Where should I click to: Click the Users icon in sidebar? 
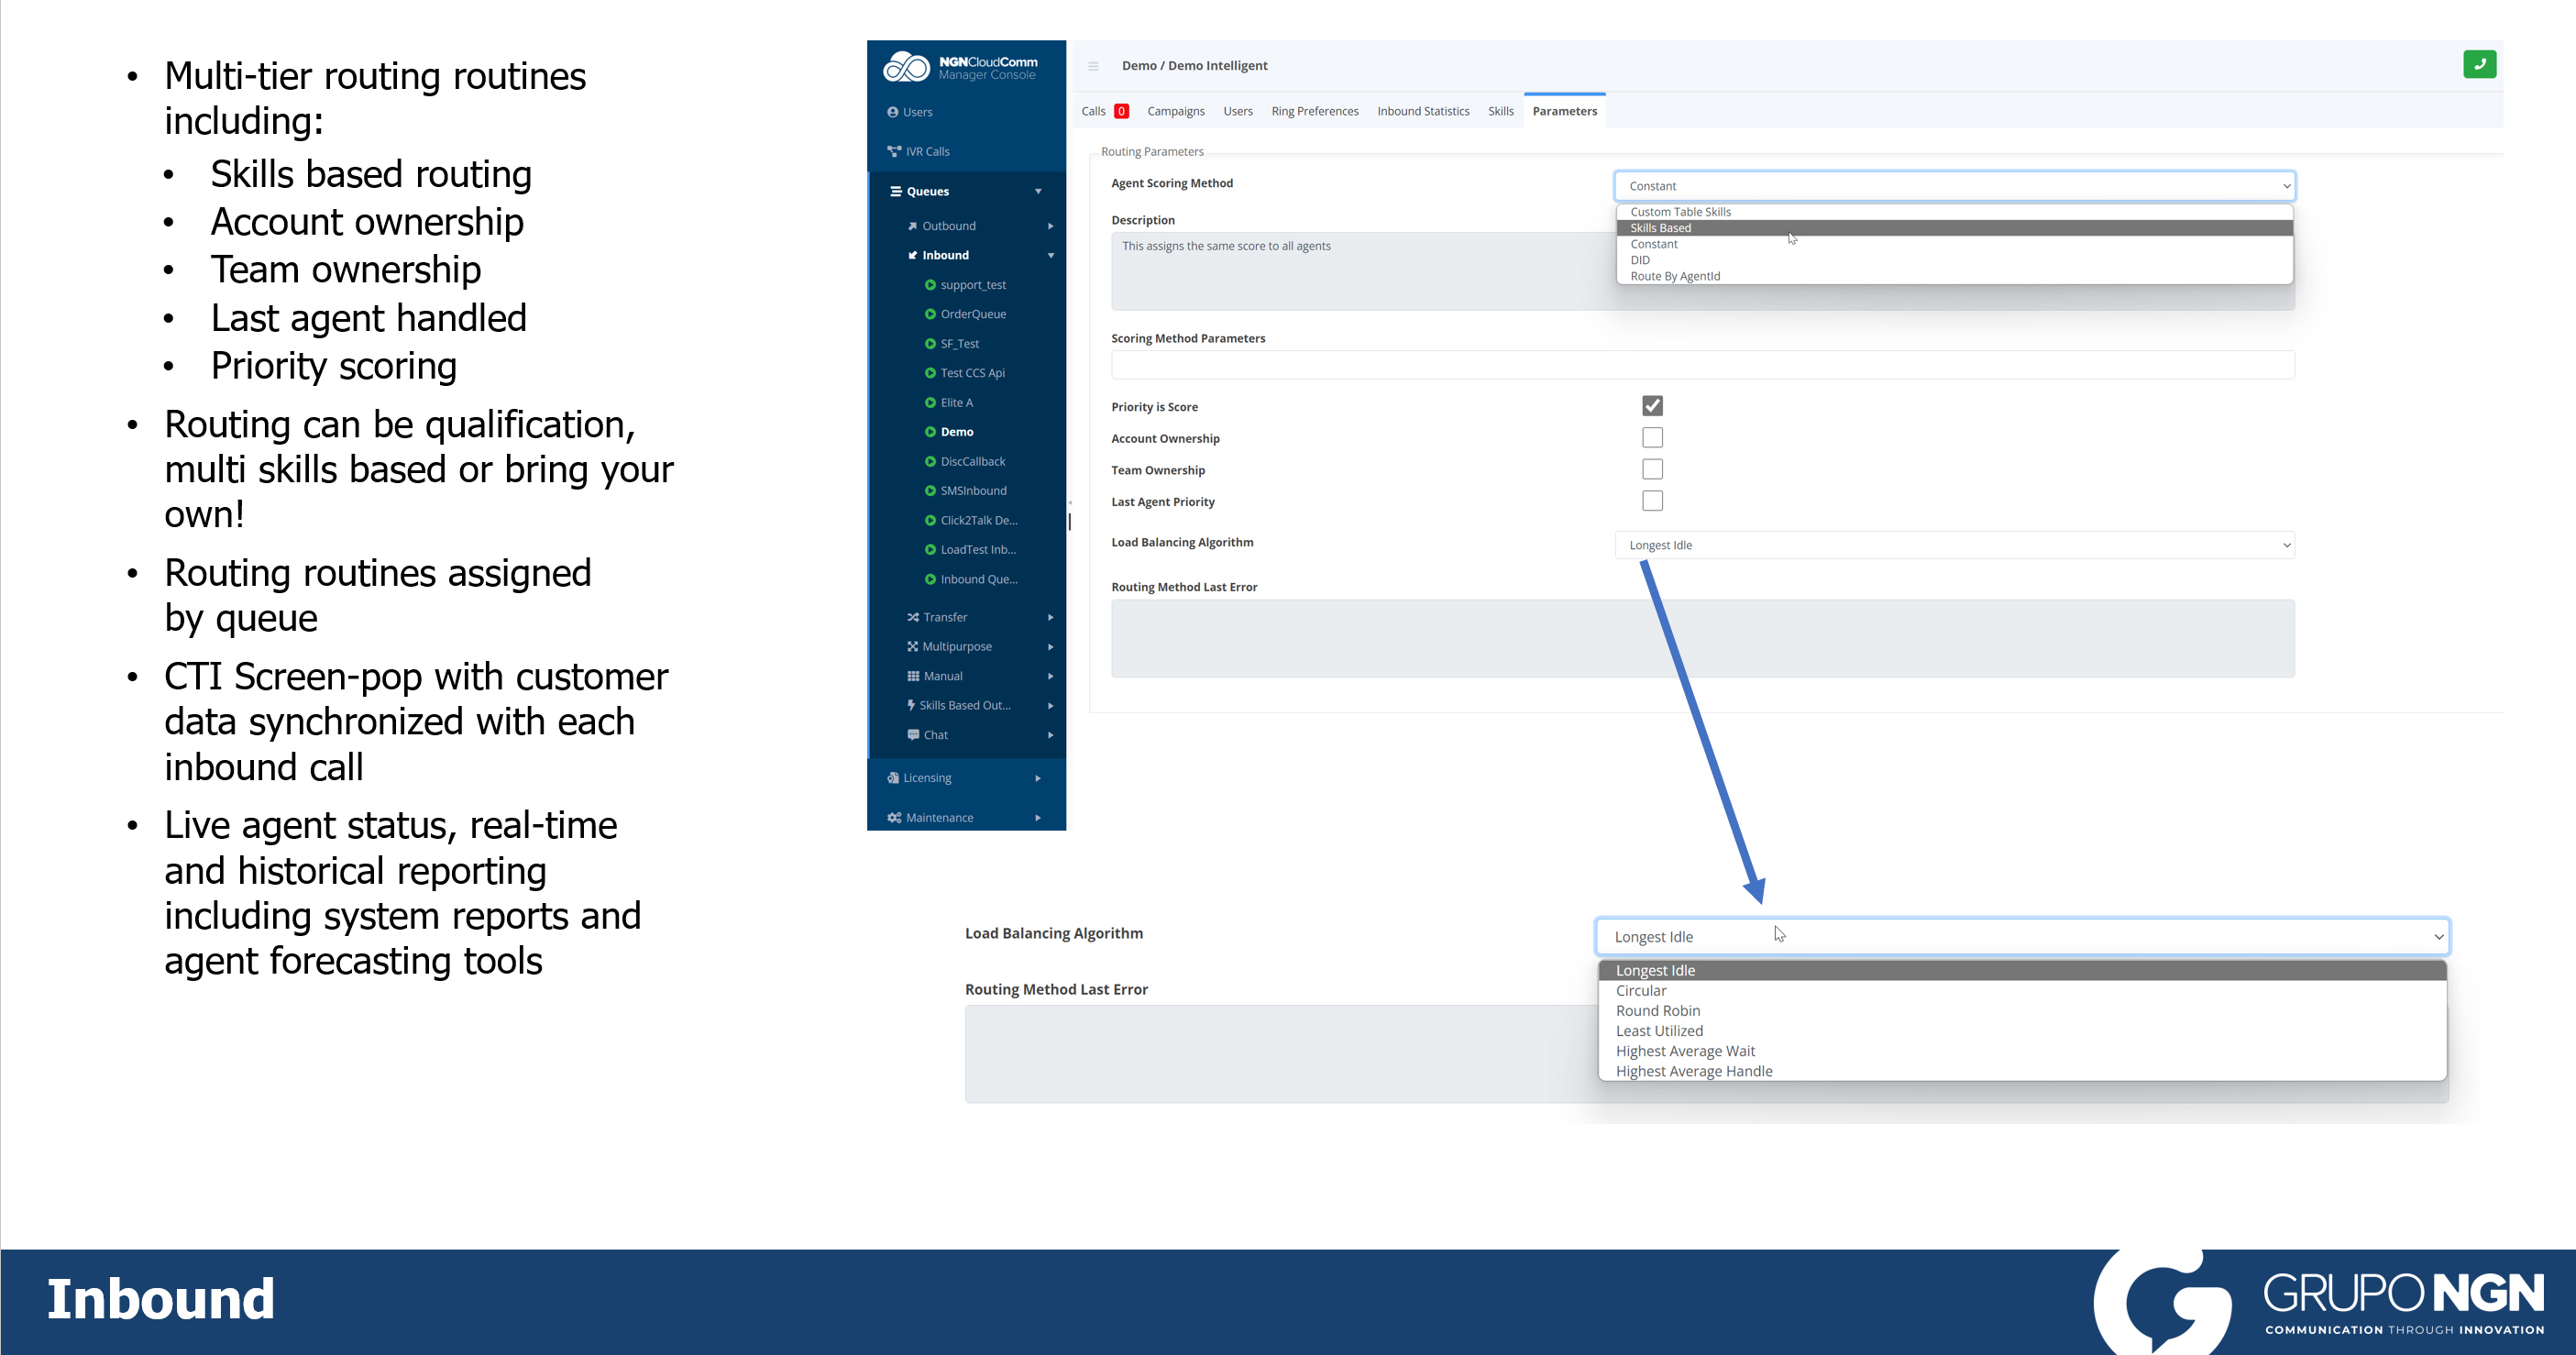click(x=892, y=112)
